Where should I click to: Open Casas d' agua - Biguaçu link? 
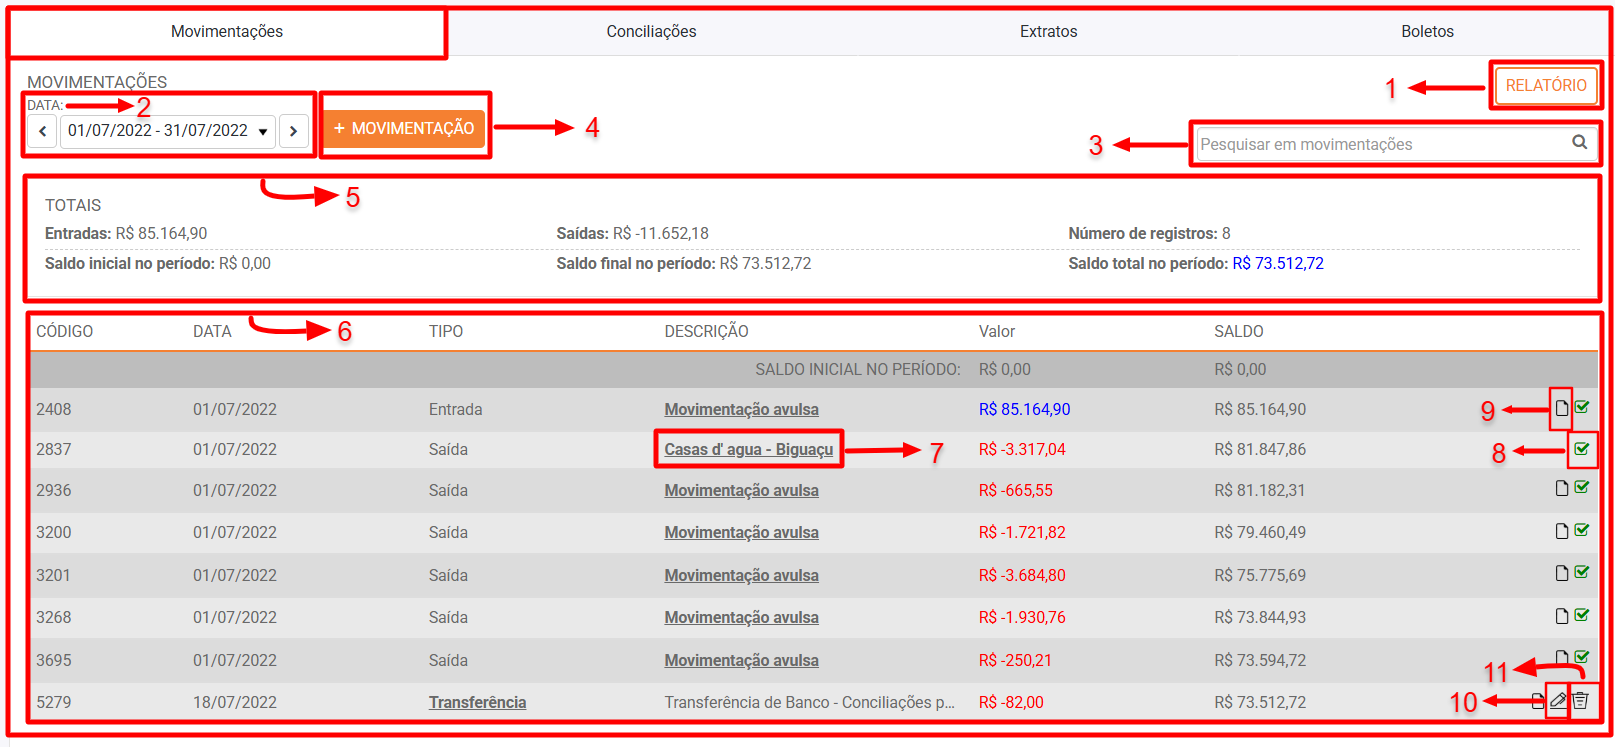pyautogui.click(x=748, y=450)
